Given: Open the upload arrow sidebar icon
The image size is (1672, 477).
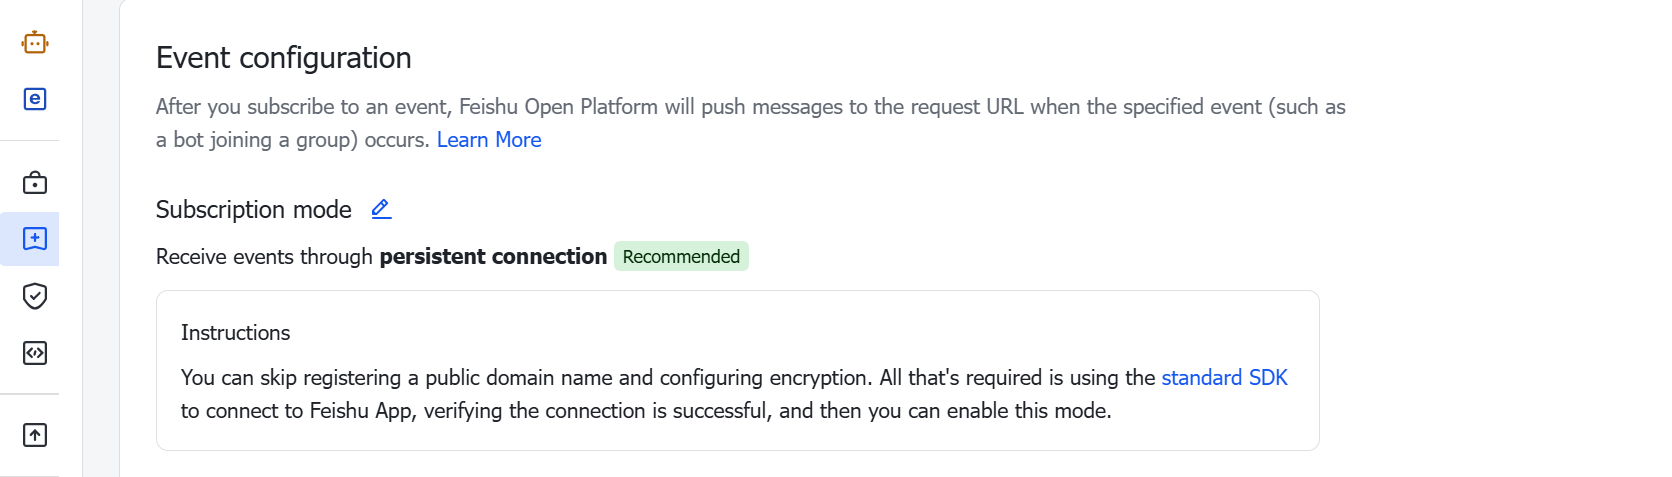Looking at the screenshot, I should click(35, 435).
